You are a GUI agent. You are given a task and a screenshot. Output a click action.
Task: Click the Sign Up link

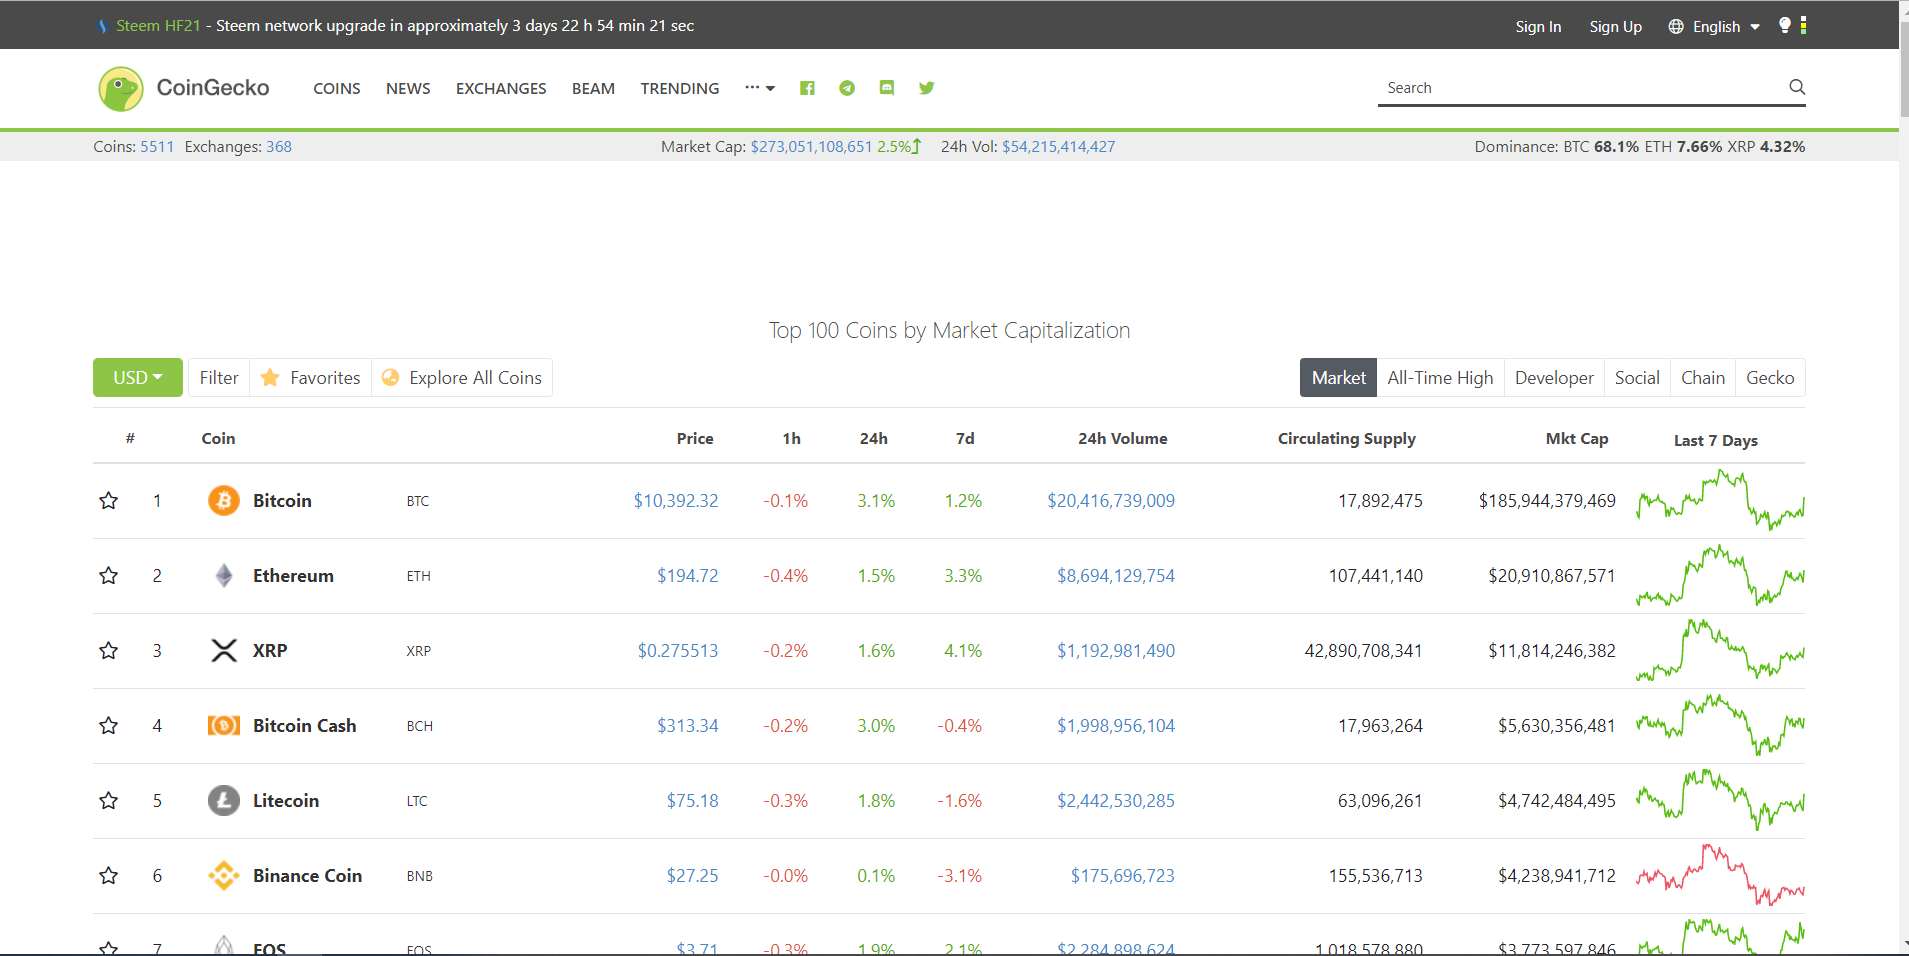point(1616,27)
